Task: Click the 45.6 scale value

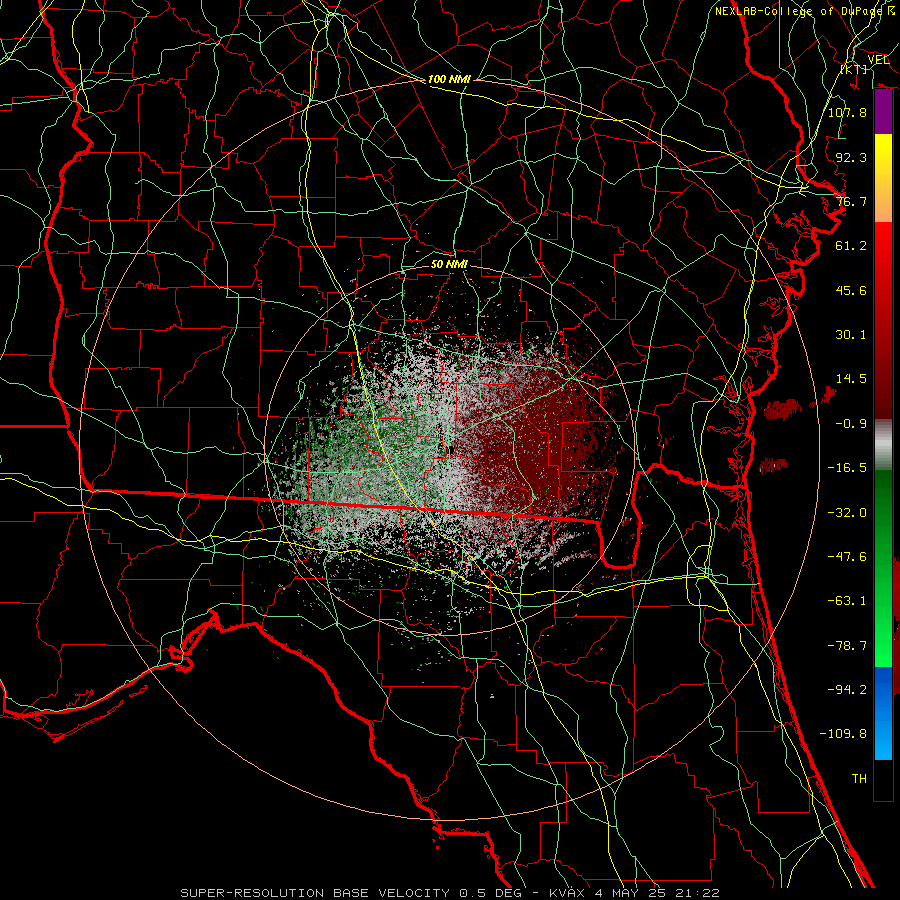Action: pyautogui.click(x=851, y=290)
